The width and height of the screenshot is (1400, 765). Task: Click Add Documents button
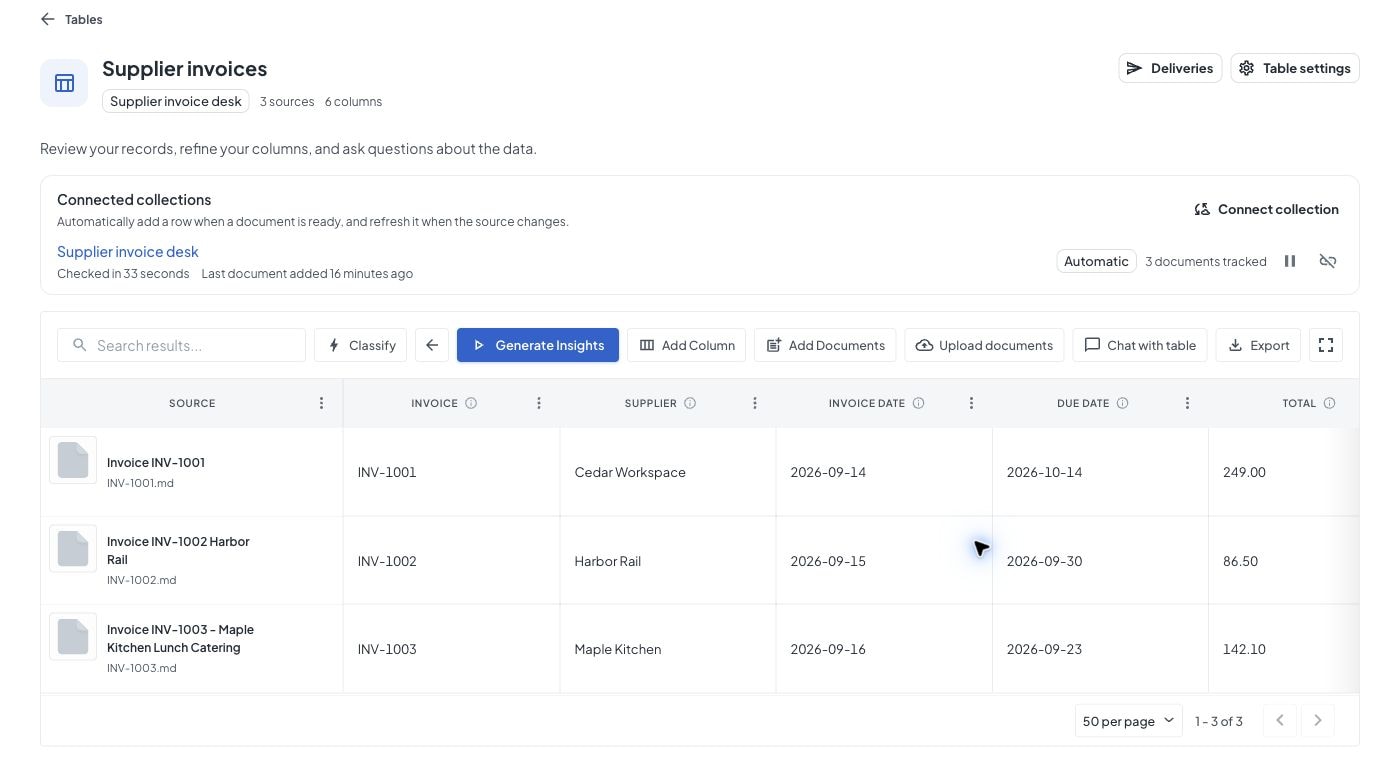point(825,345)
